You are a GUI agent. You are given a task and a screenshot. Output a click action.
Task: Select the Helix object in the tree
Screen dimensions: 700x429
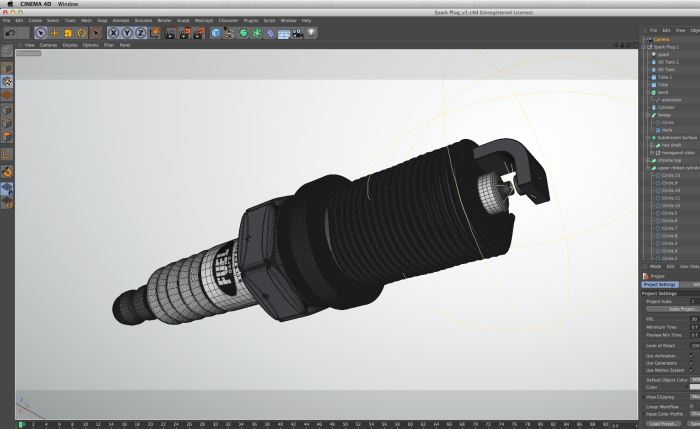point(667,130)
